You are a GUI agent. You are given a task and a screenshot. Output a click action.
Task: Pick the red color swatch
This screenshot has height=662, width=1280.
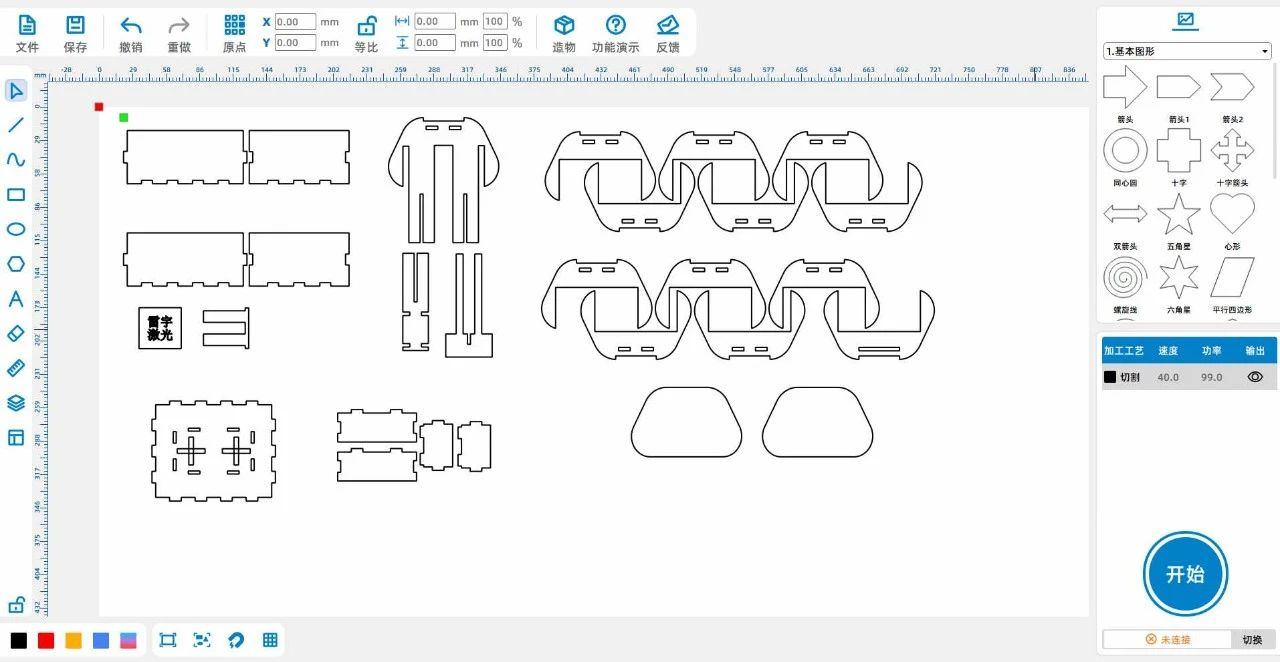46,641
